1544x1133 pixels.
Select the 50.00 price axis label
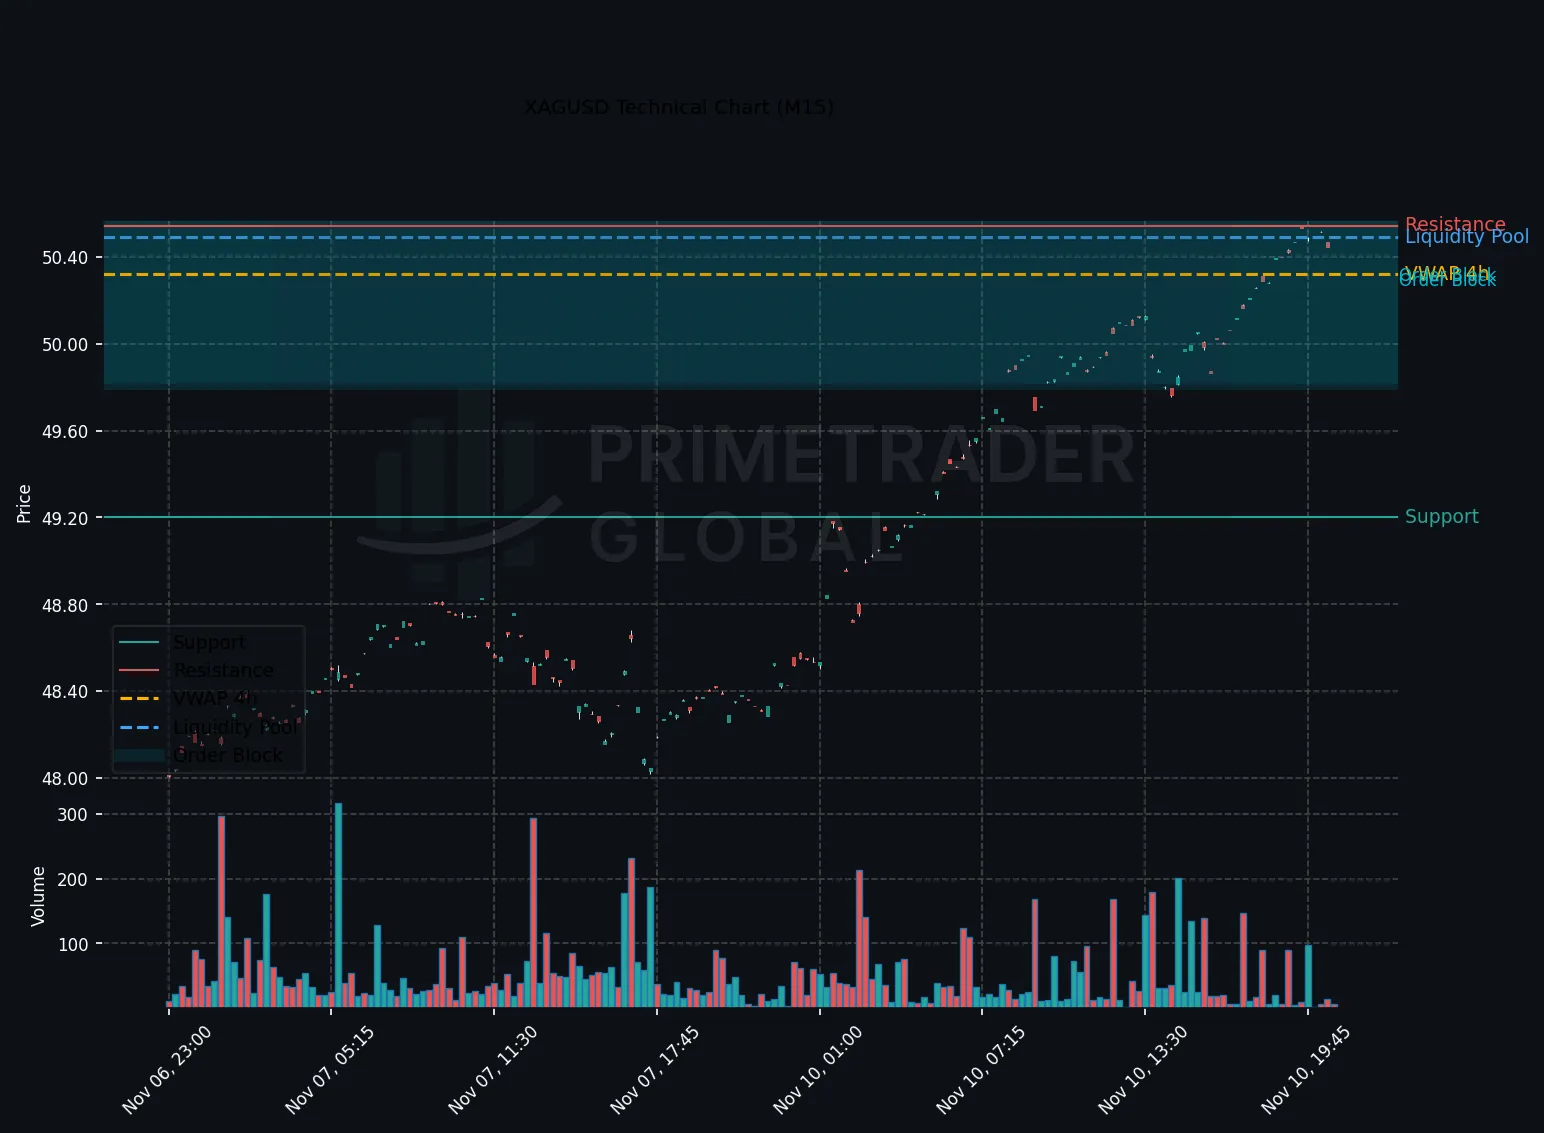click(65, 345)
